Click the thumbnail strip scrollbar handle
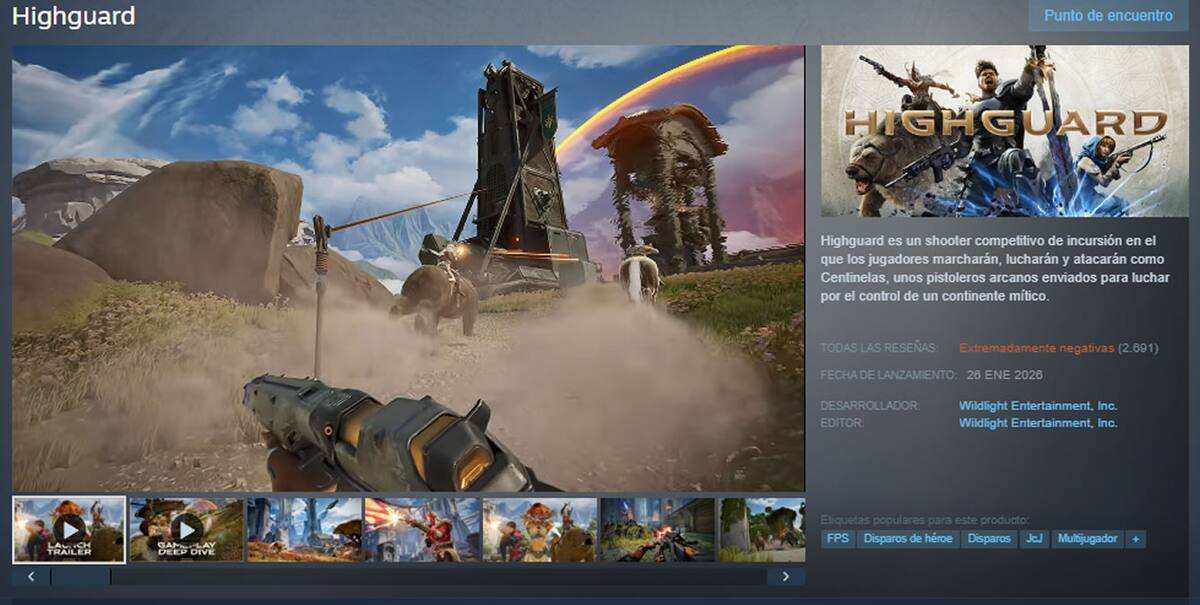 point(81,577)
